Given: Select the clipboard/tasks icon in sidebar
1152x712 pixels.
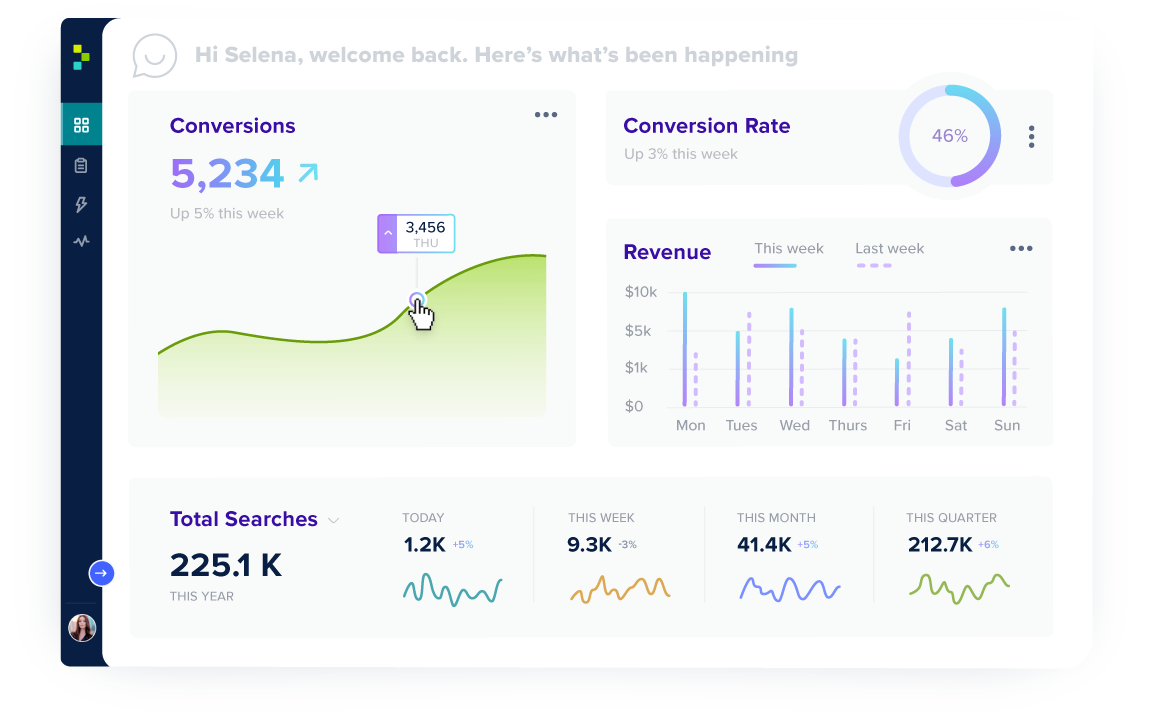Looking at the screenshot, I should coord(82,164).
